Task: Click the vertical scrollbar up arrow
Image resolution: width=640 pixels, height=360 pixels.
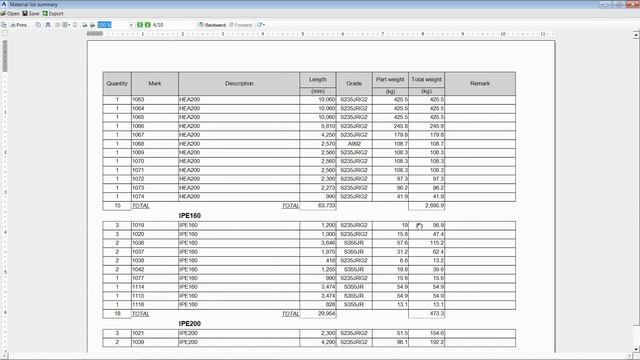Action: click(x=636, y=36)
